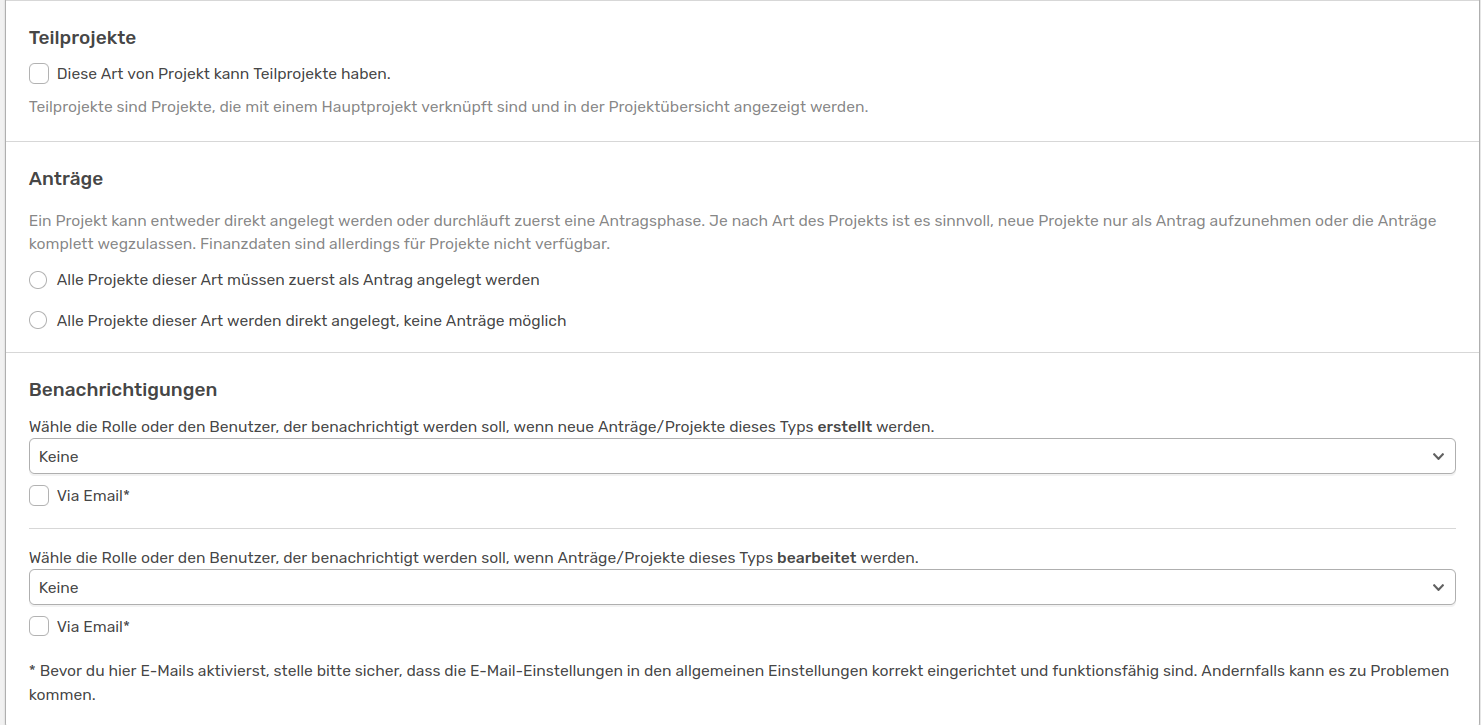
Task: Click the Anträge section heading
Action: click(68, 178)
